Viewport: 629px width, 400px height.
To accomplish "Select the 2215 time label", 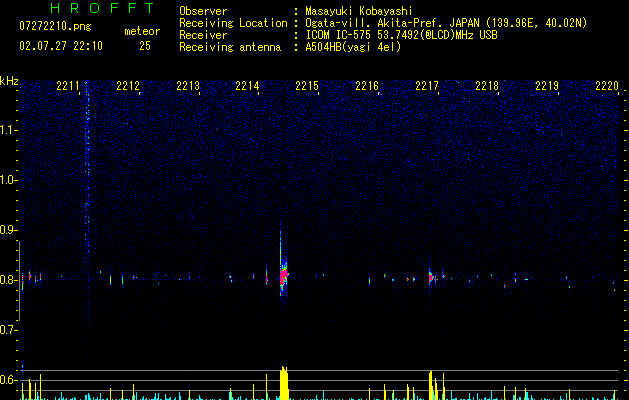I will click(x=307, y=86).
